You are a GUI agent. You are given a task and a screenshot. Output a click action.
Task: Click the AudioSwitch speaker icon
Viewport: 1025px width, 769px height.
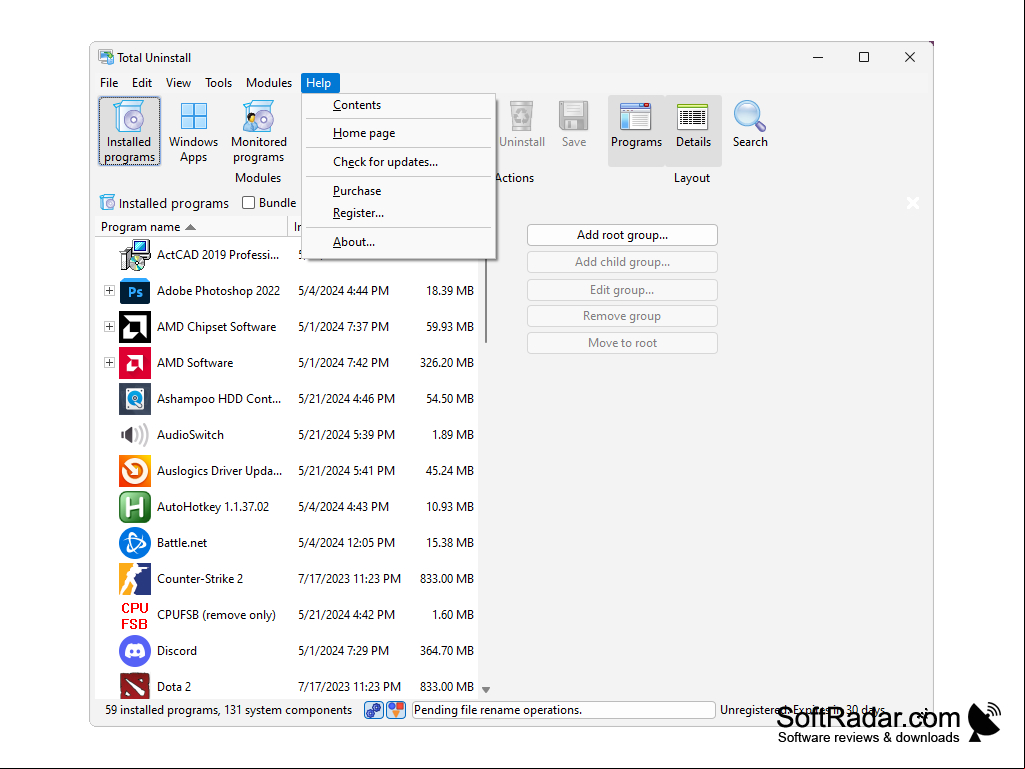coord(135,435)
